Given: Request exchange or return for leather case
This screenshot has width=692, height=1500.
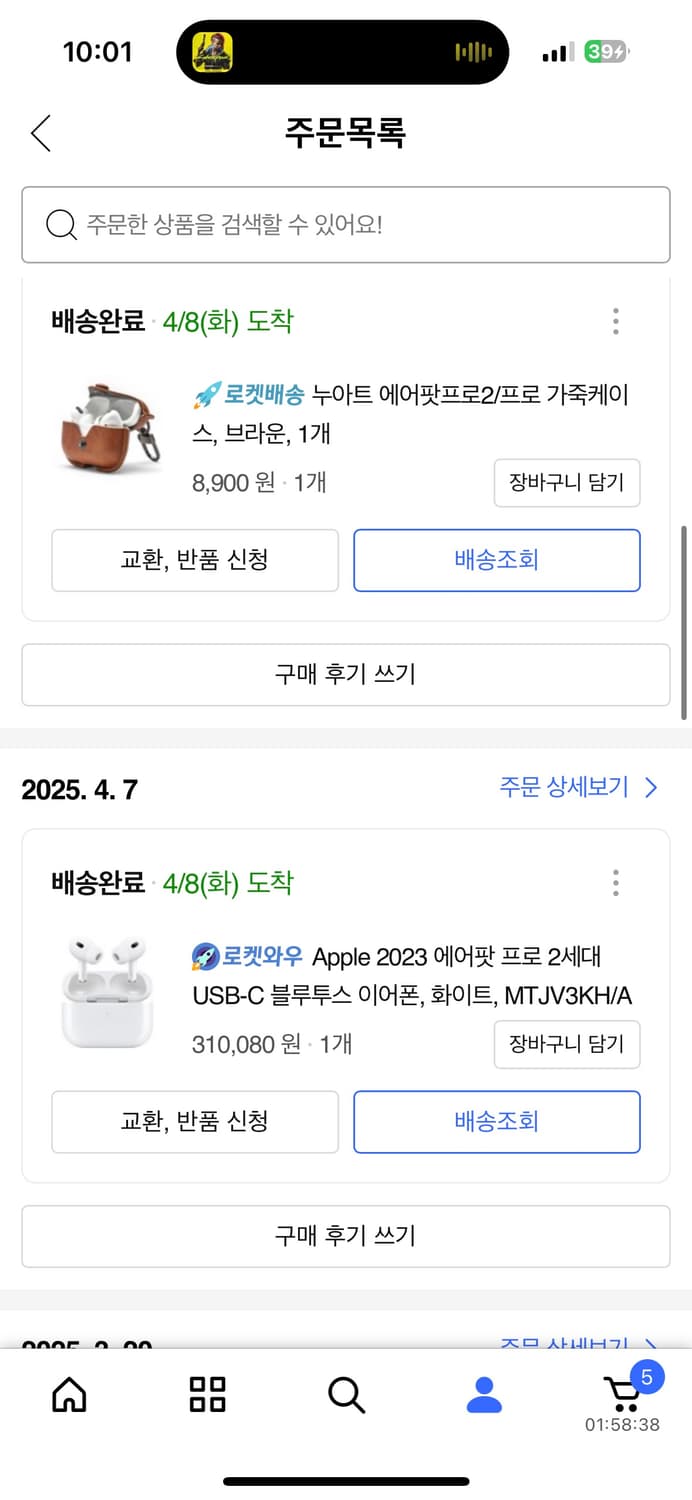Looking at the screenshot, I should pyautogui.click(x=195, y=560).
